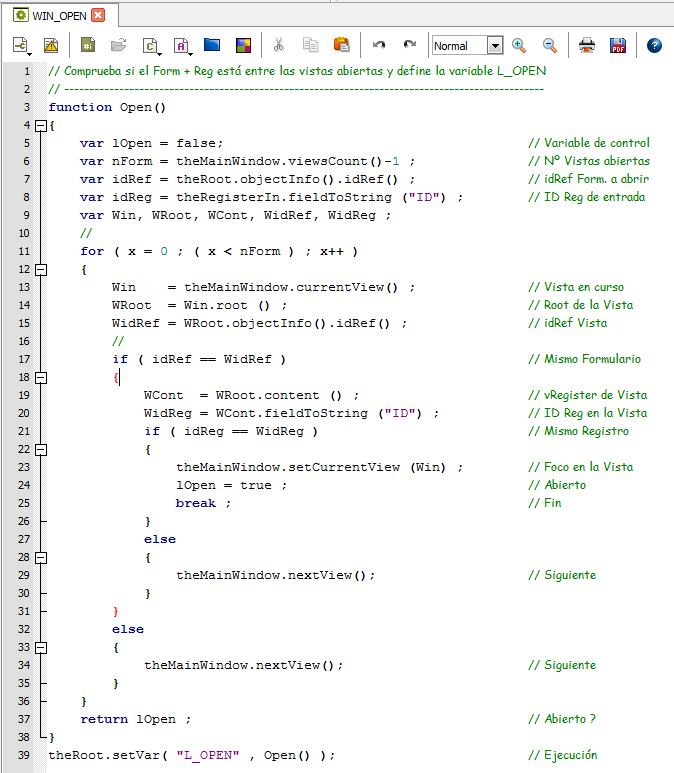
Task: Click 'WRoot.content ()' on line 19
Action: click(x=279, y=395)
